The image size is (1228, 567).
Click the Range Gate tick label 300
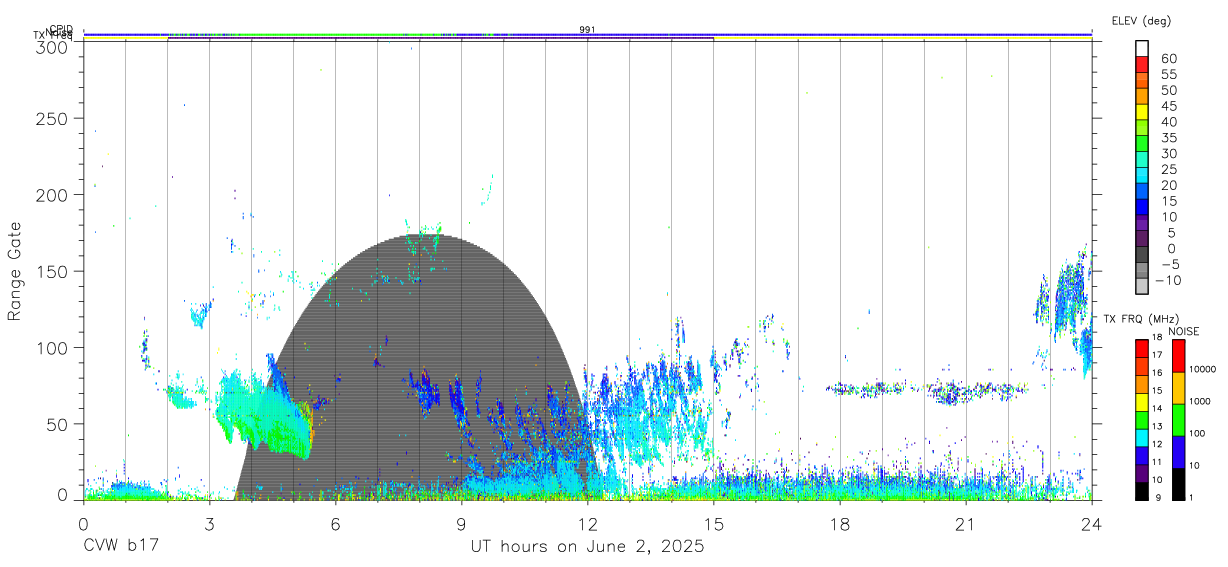pos(53,46)
